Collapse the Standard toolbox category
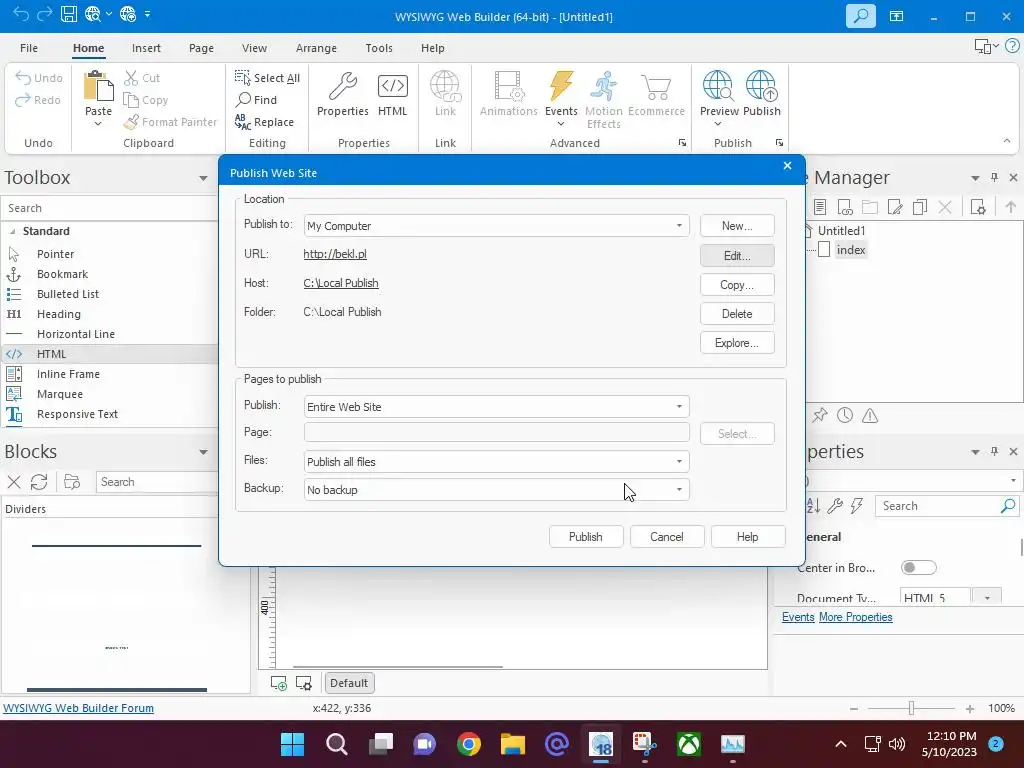 click(x=12, y=231)
